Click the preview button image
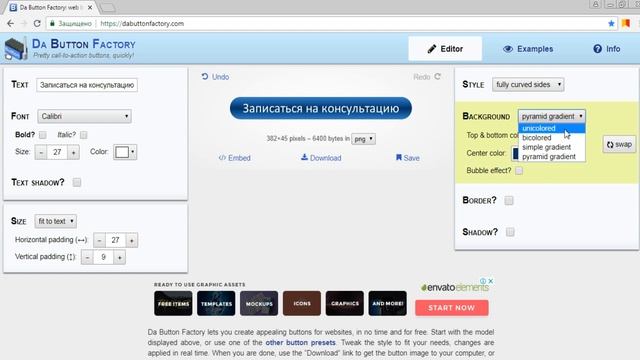 point(321,108)
